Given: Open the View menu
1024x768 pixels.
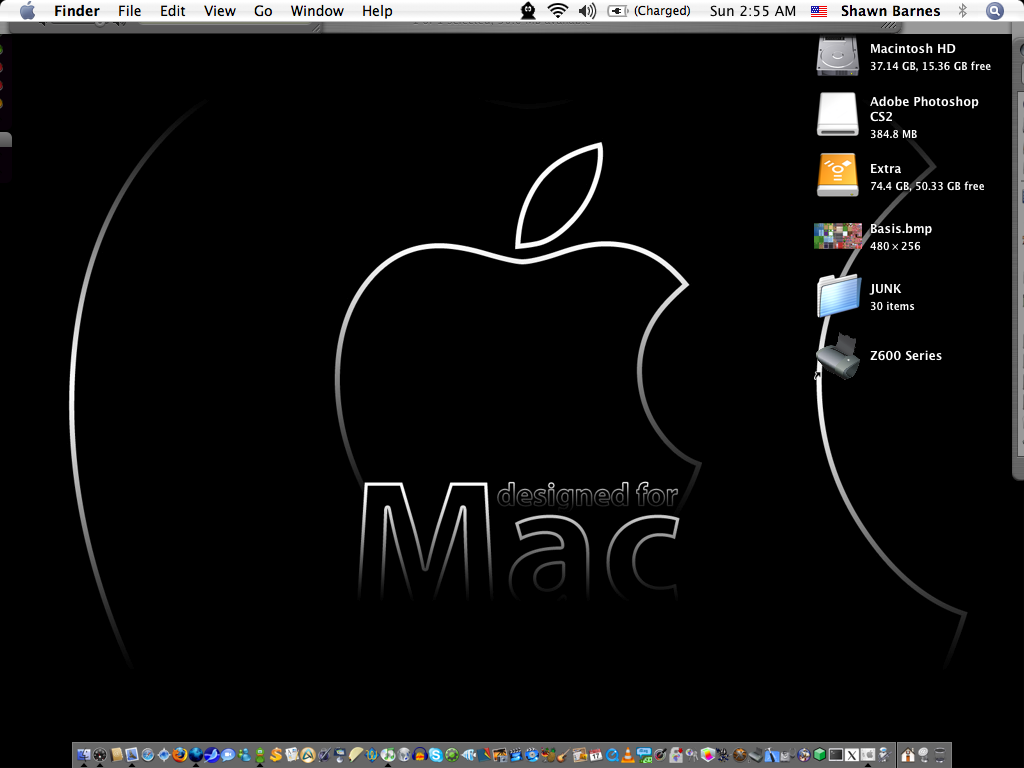Looking at the screenshot, I should point(219,11).
